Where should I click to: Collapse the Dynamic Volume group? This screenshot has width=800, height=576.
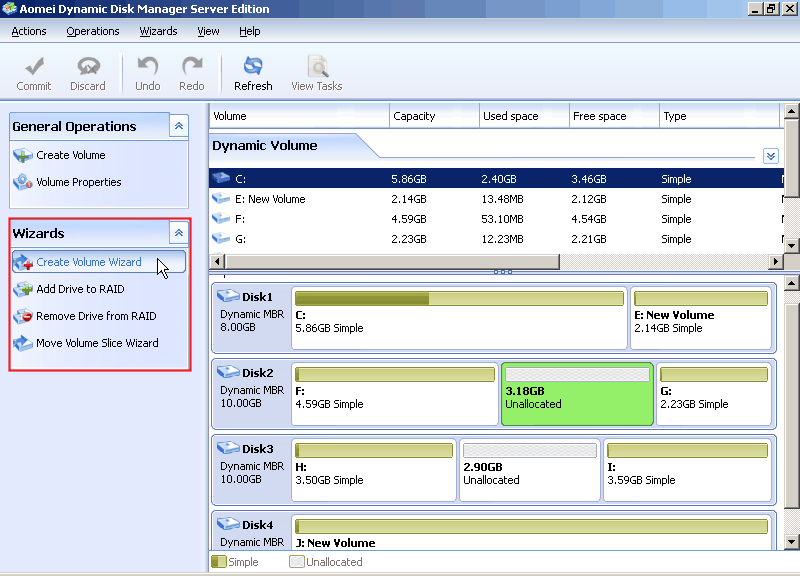[x=770, y=156]
